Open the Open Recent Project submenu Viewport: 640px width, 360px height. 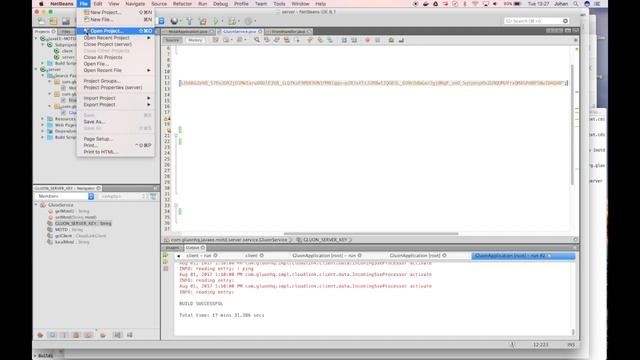coord(116,38)
